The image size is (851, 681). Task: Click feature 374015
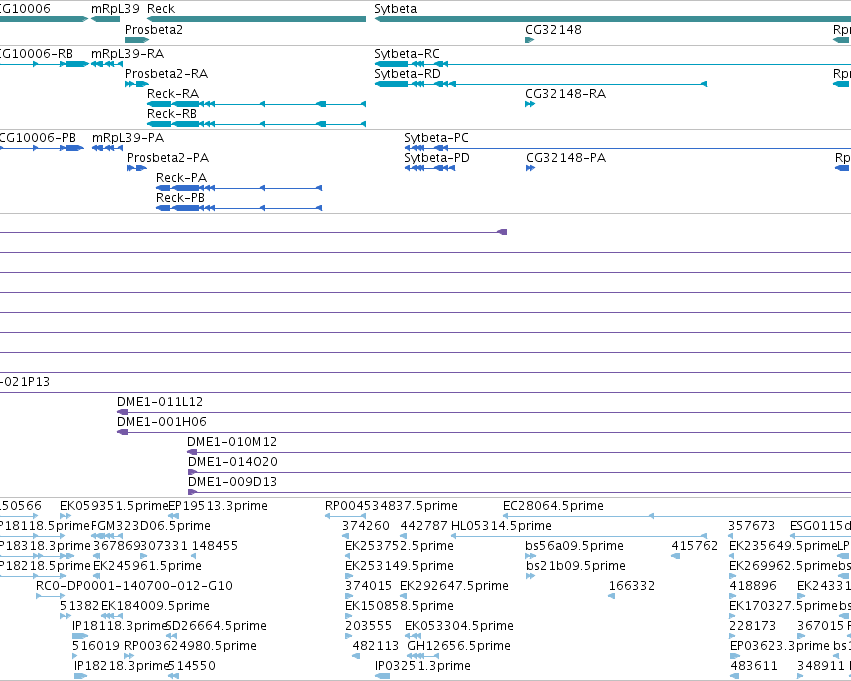tap(369, 586)
